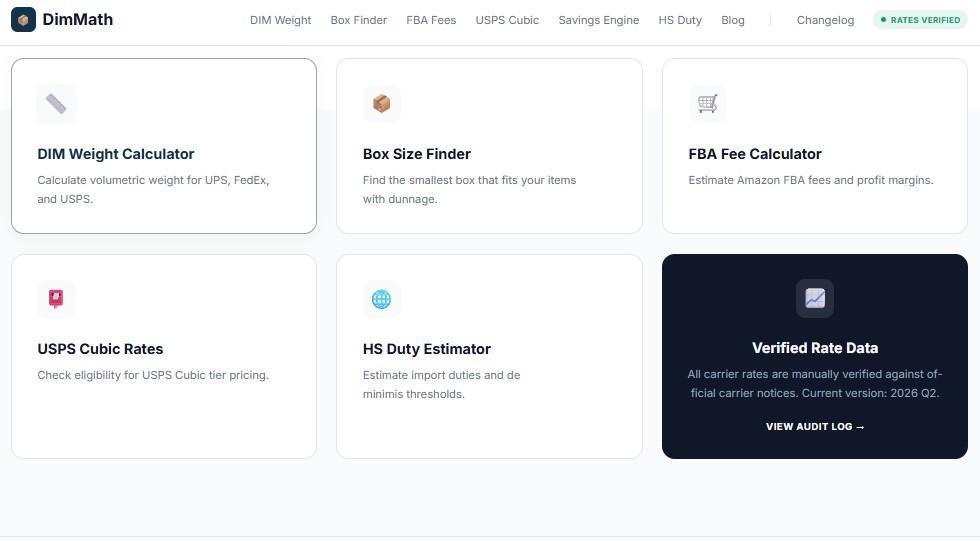Open the DIM Weight Calculator card title
The image size is (980, 541).
(116, 154)
